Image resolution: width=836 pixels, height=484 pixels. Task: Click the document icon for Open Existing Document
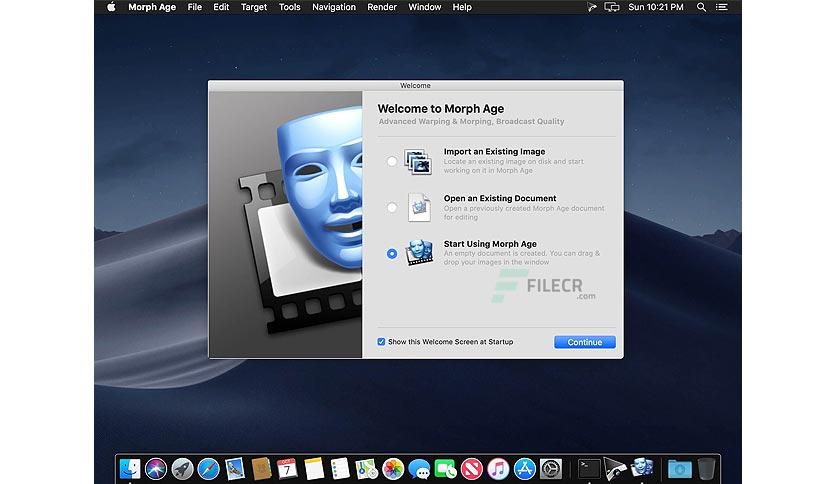pyautogui.click(x=419, y=207)
